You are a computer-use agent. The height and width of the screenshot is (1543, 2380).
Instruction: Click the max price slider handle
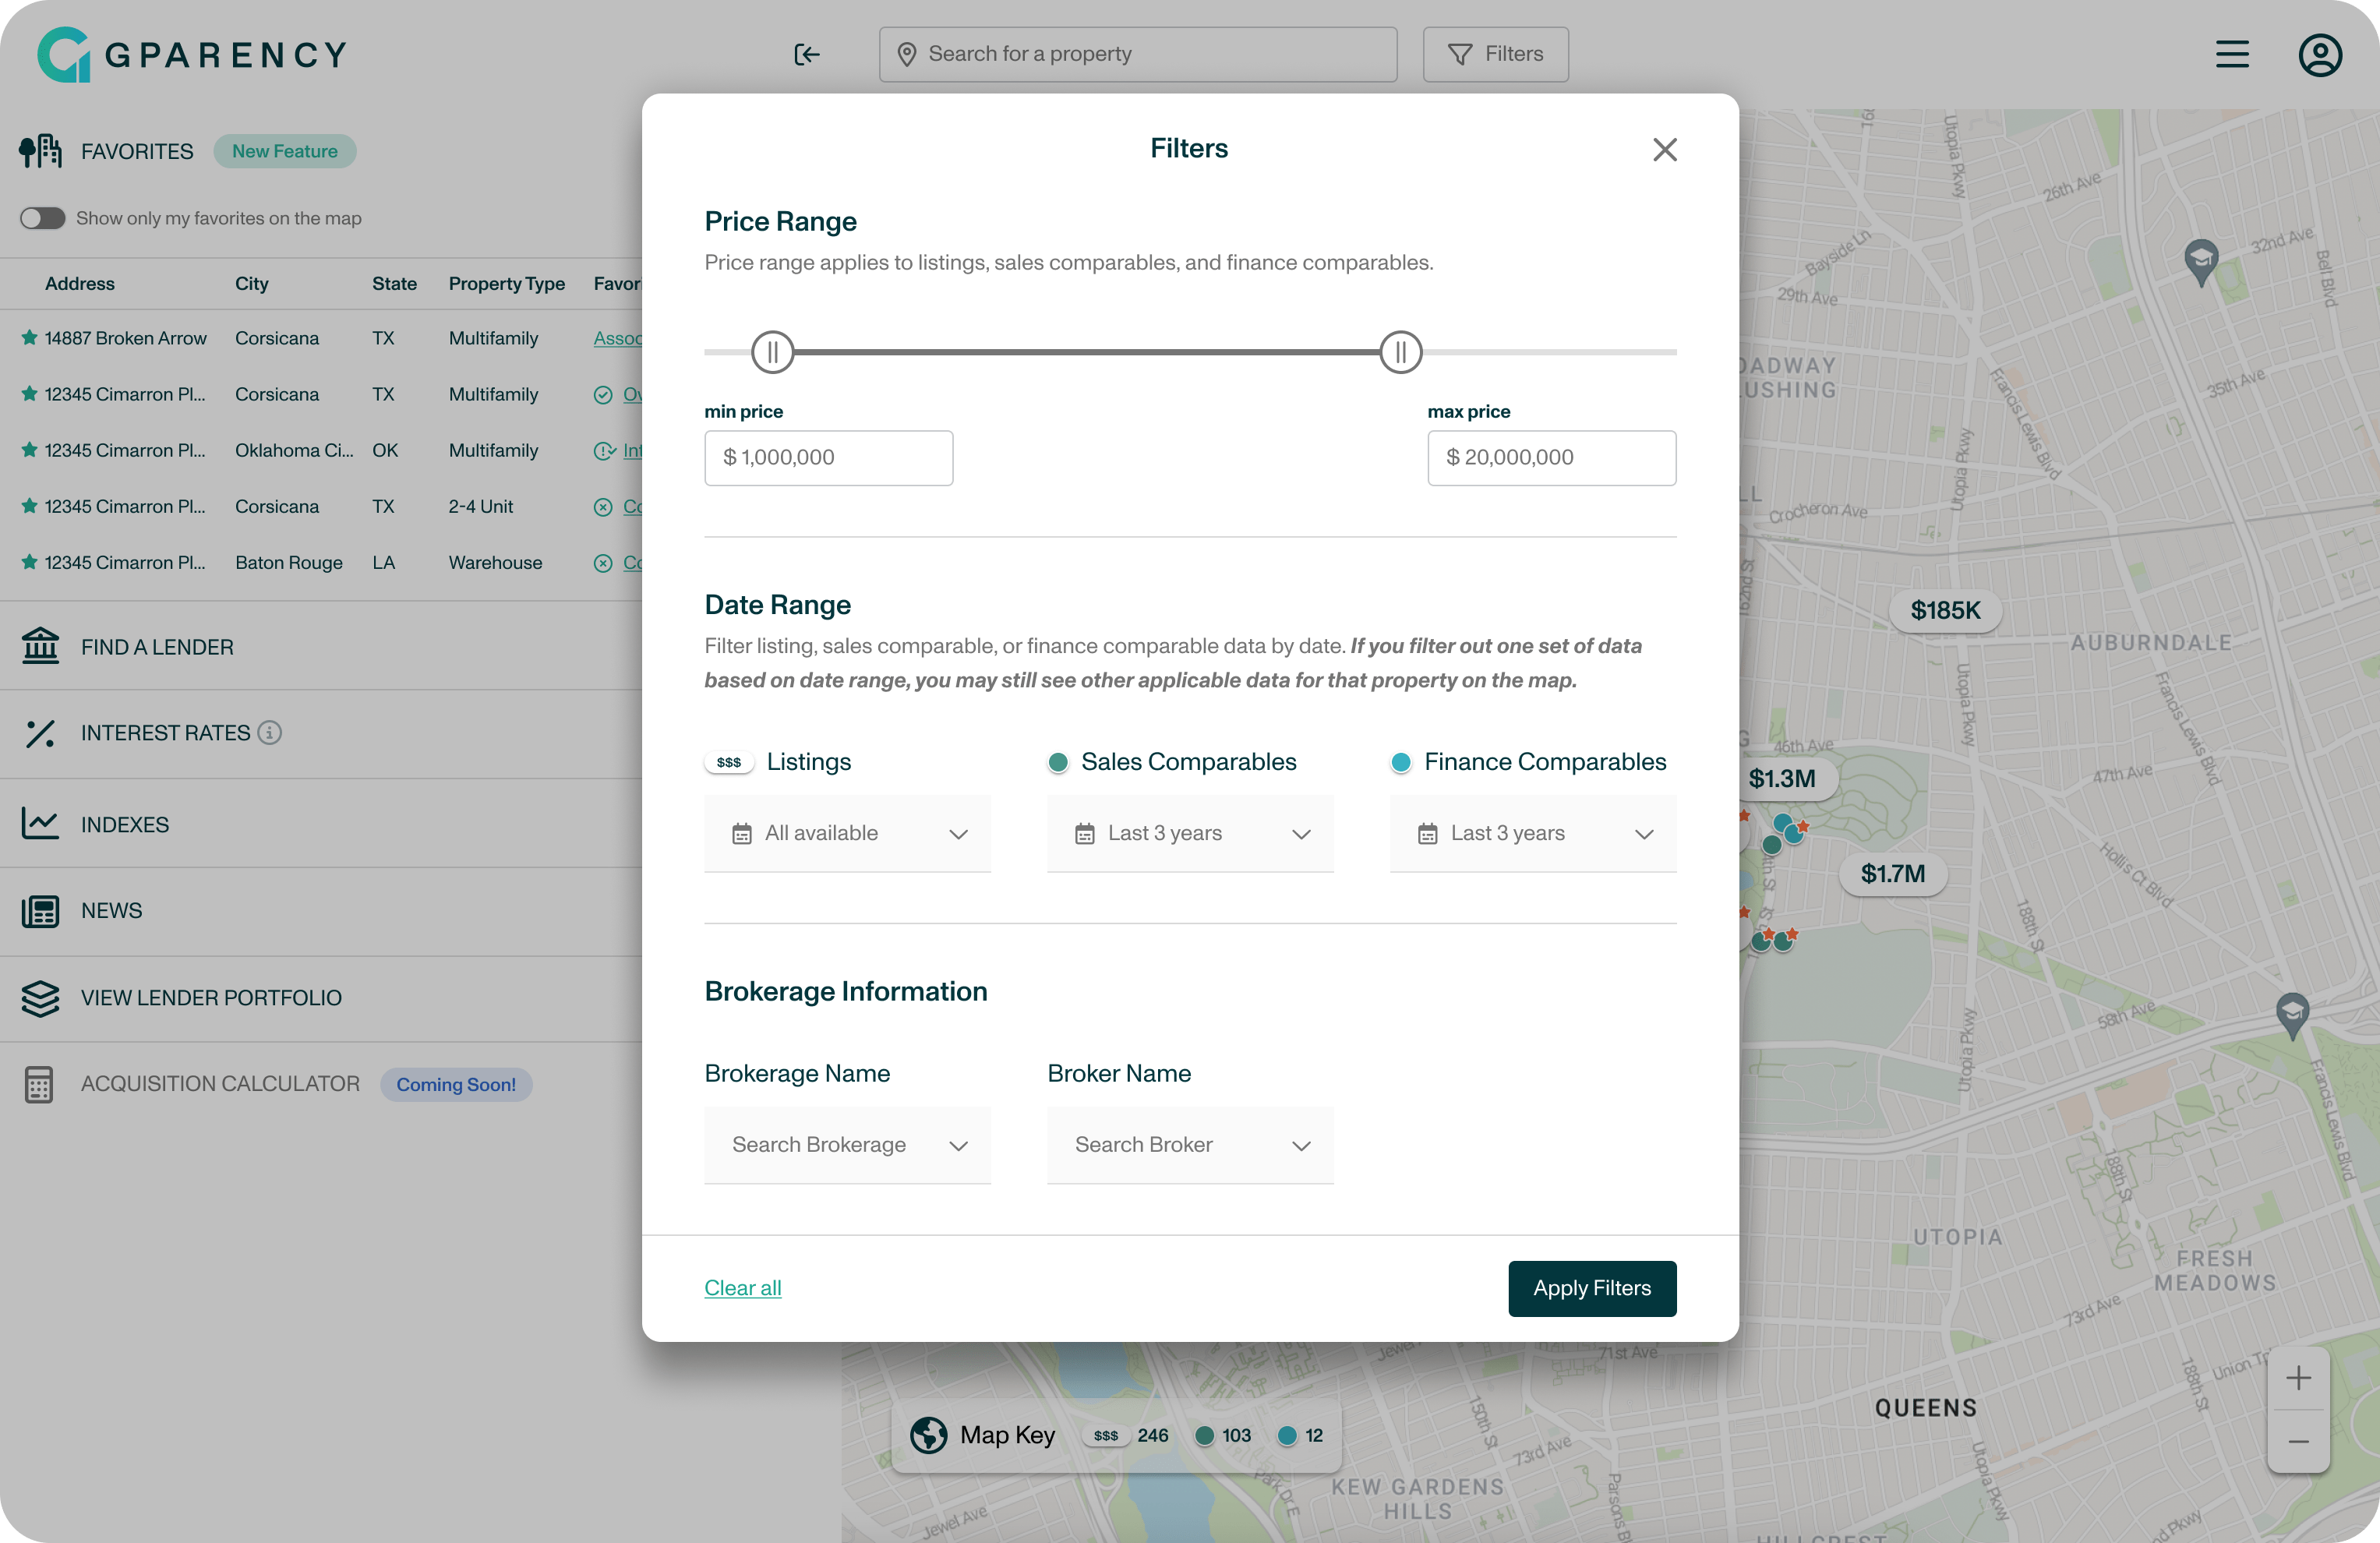[x=1400, y=352]
